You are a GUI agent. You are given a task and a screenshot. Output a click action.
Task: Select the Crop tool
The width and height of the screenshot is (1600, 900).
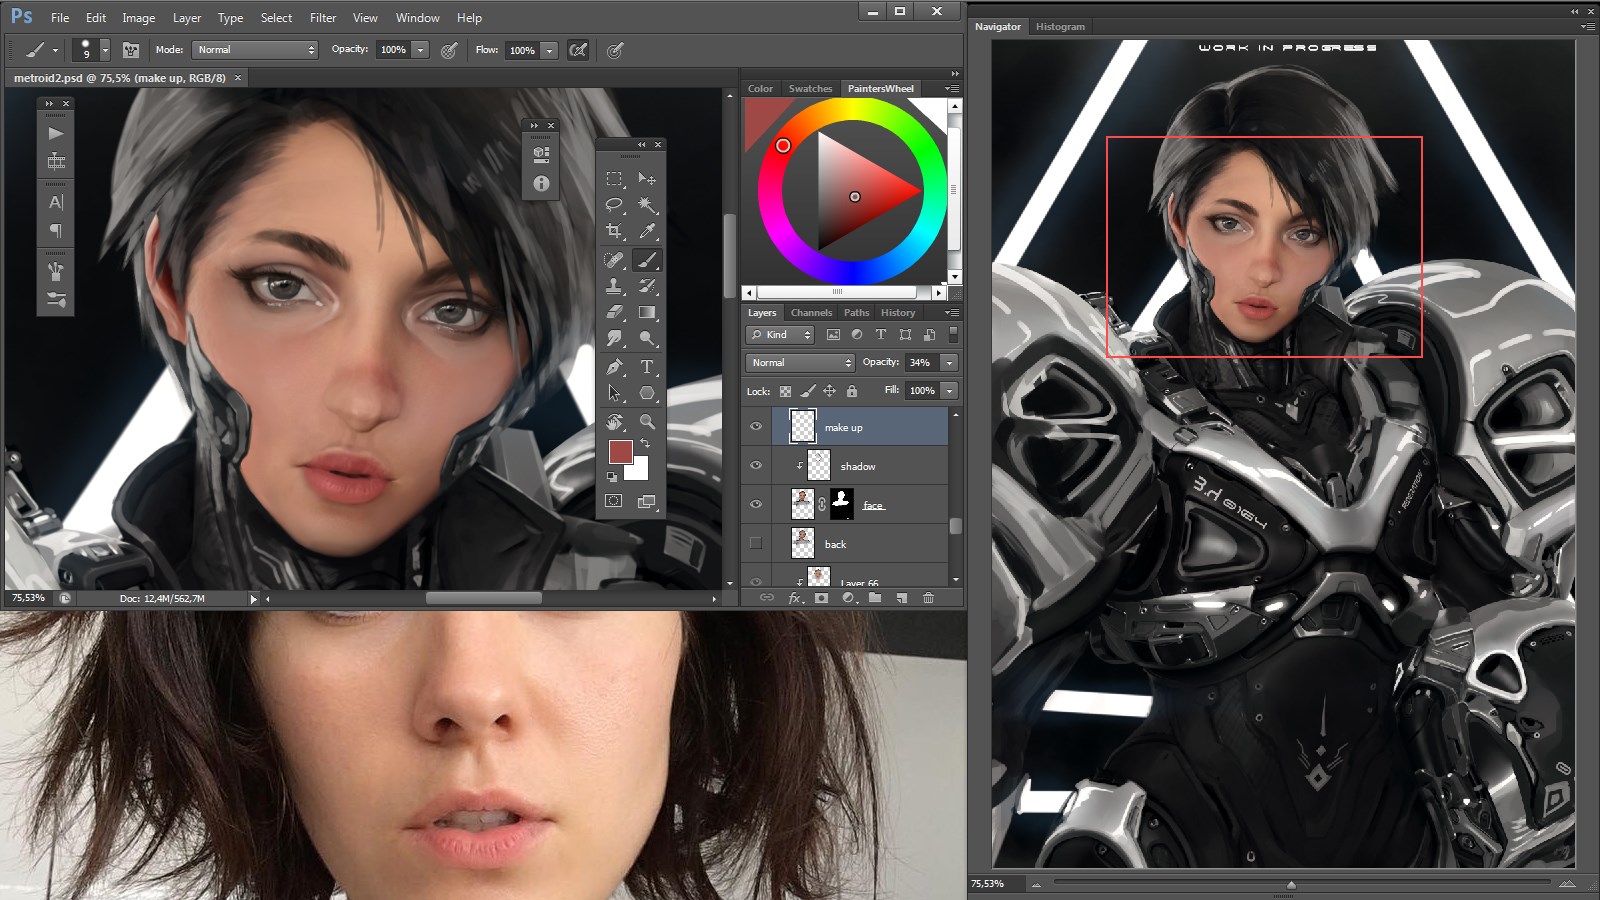(615, 231)
